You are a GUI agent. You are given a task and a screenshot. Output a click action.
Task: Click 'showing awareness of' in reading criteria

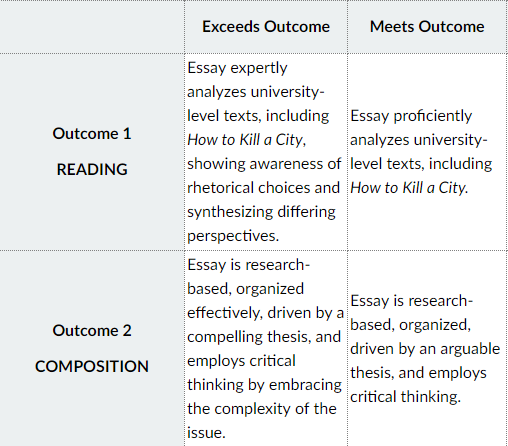click(264, 164)
